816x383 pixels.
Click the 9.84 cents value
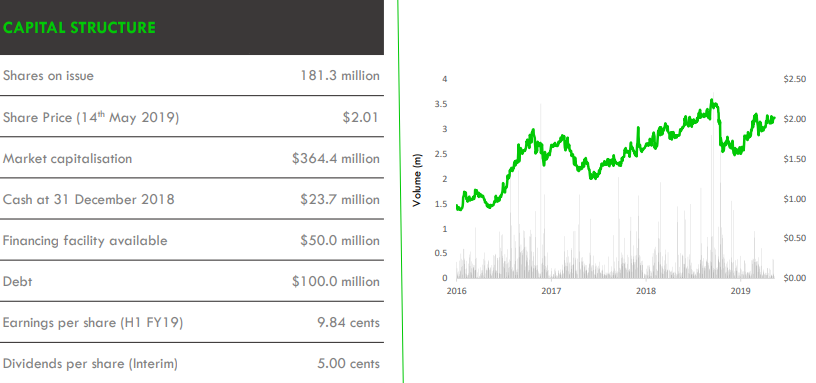[348, 323]
